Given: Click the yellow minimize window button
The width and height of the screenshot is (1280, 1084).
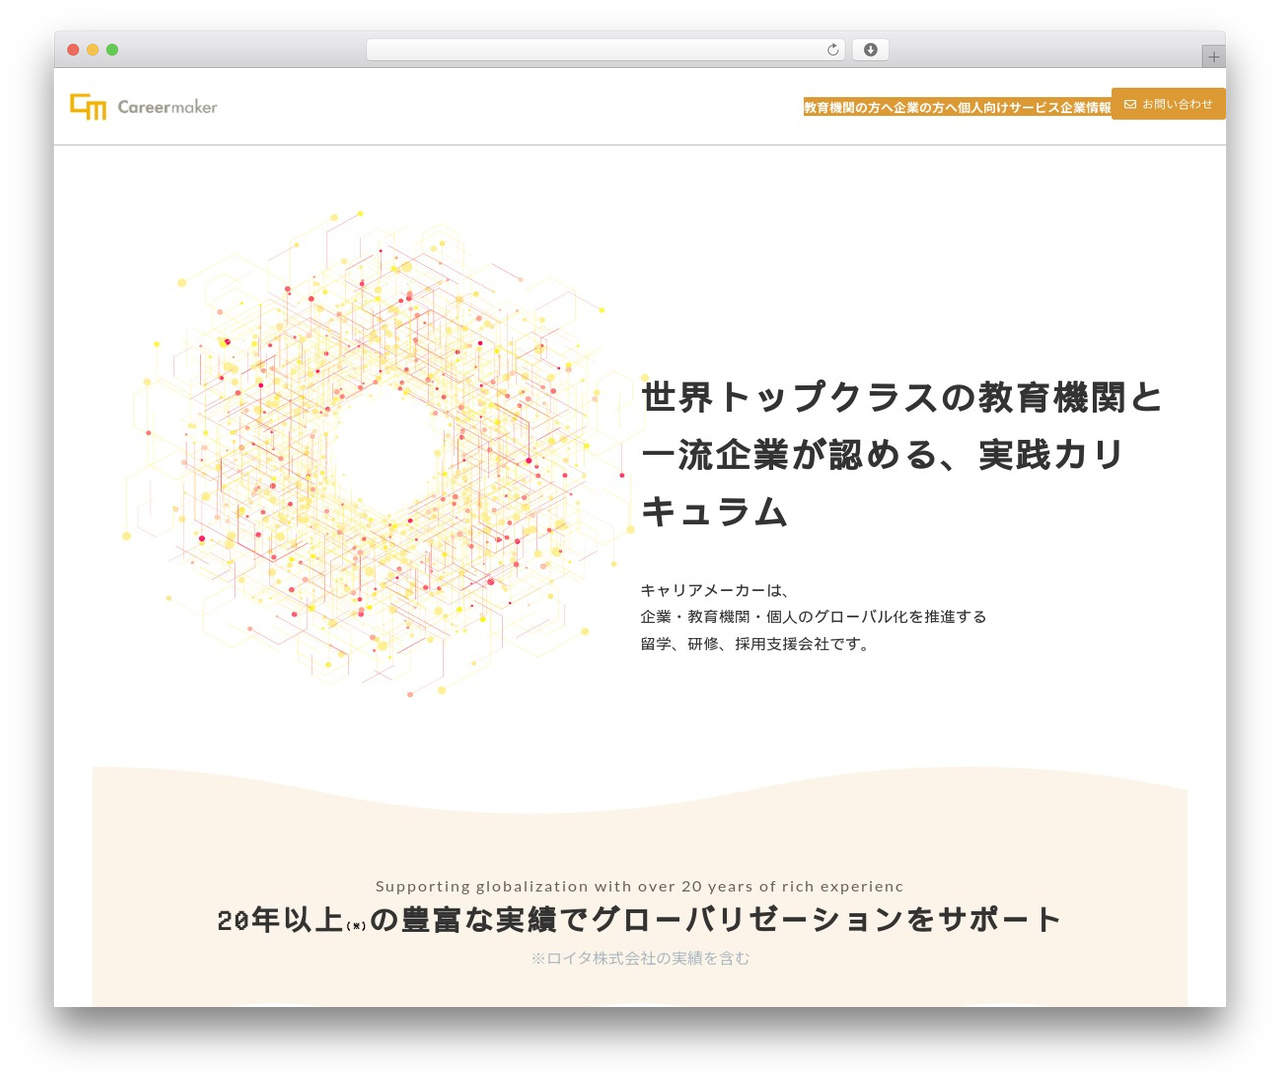Looking at the screenshot, I should tap(92, 50).
